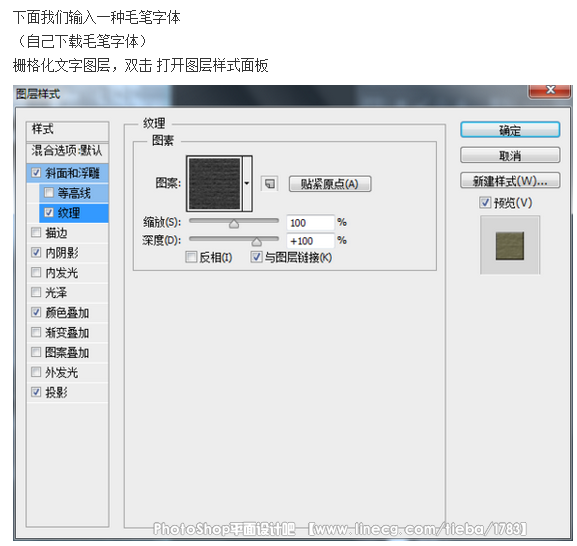Enable the 渐变叠加 checkbox
Image resolution: width=577 pixels, height=546 pixels.
click(36, 332)
